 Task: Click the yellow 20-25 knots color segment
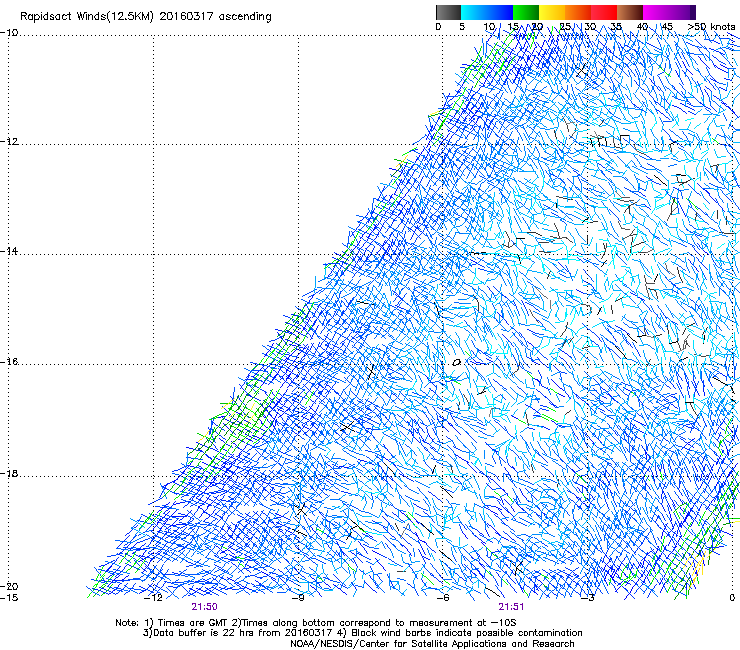pyautogui.click(x=552, y=12)
